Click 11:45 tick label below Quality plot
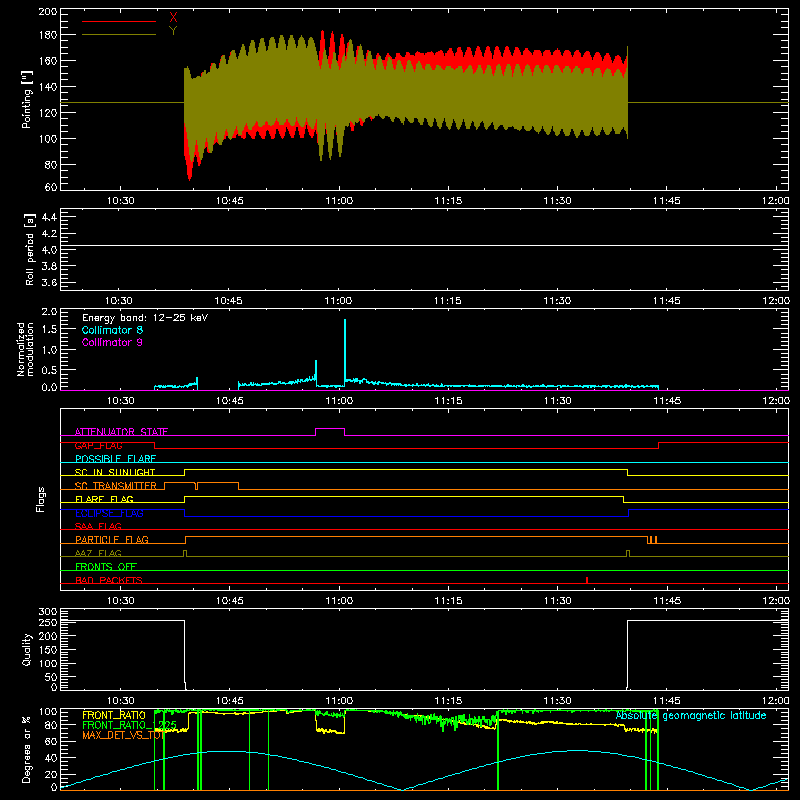Image resolution: width=800 pixels, height=800 pixels. click(667, 701)
